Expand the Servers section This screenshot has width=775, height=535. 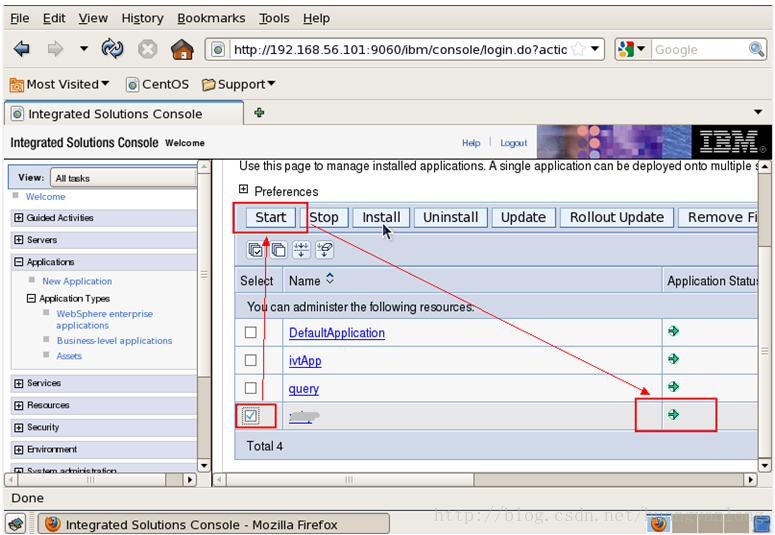pos(19,240)
